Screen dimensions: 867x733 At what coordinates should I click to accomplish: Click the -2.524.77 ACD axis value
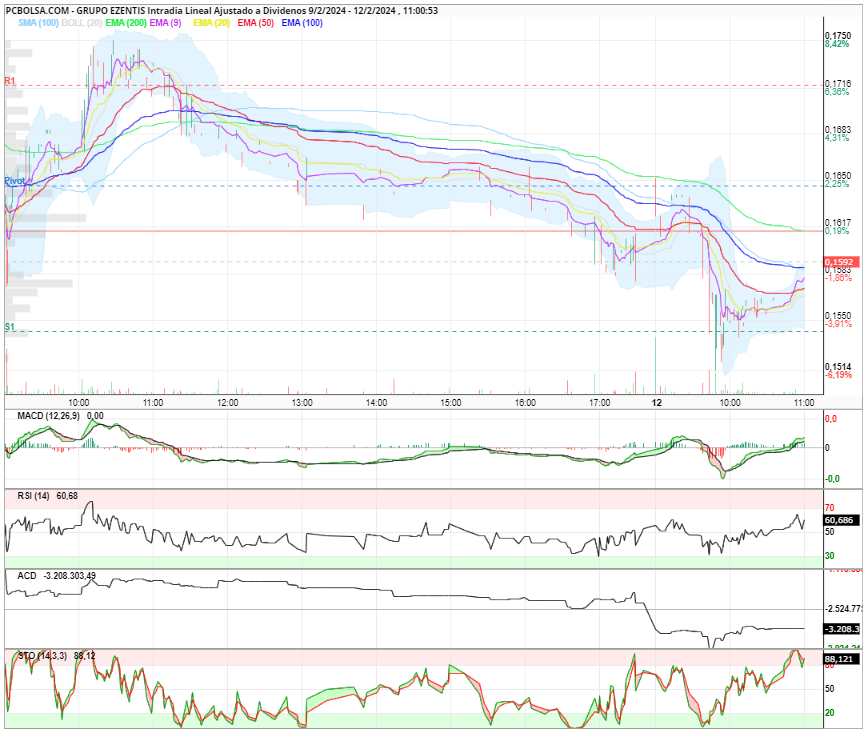coord(844,609)
